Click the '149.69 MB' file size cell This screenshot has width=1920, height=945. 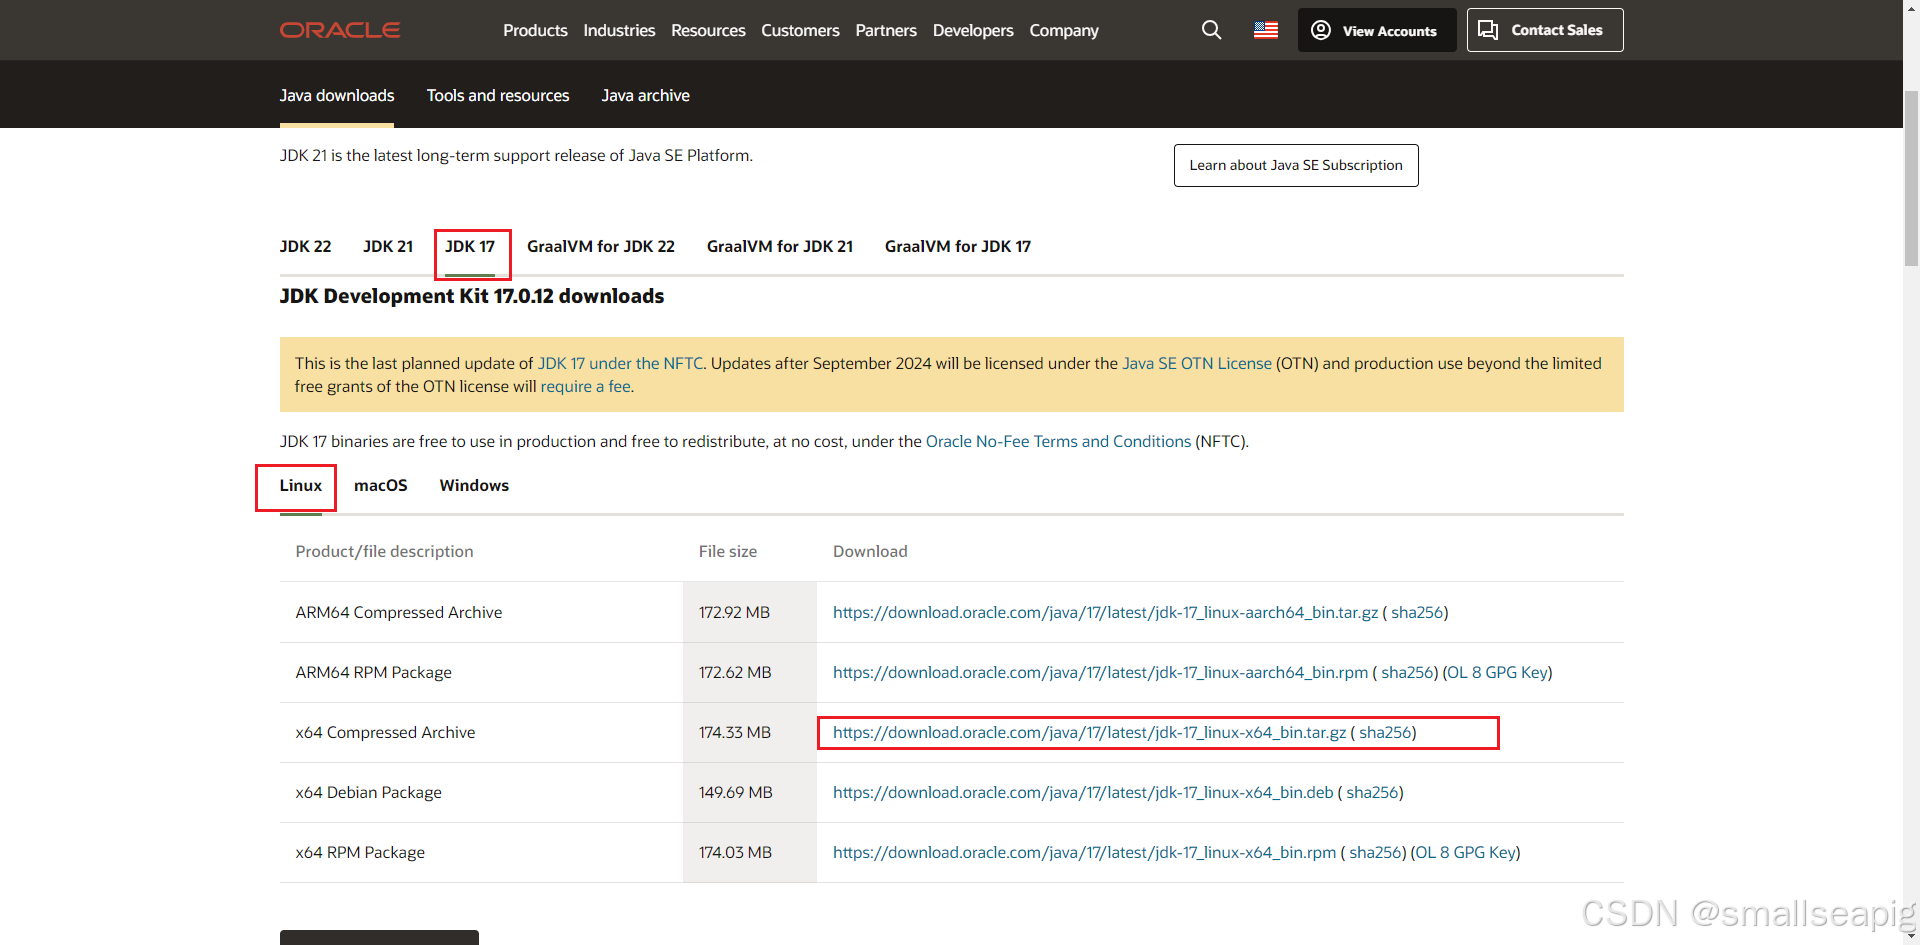tap(750, 792)
